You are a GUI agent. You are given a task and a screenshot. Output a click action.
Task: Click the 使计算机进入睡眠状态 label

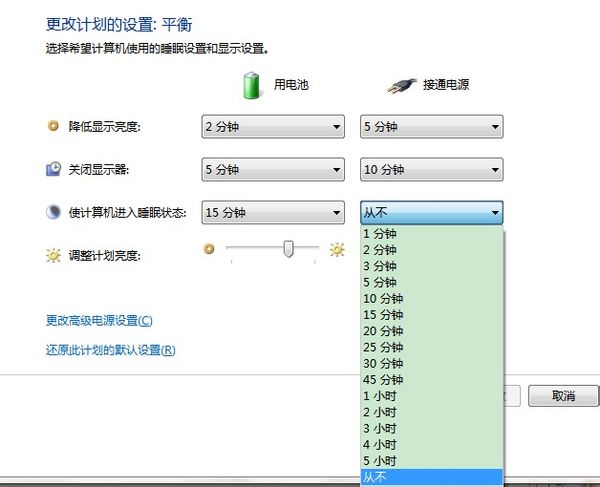pos(127,212)
